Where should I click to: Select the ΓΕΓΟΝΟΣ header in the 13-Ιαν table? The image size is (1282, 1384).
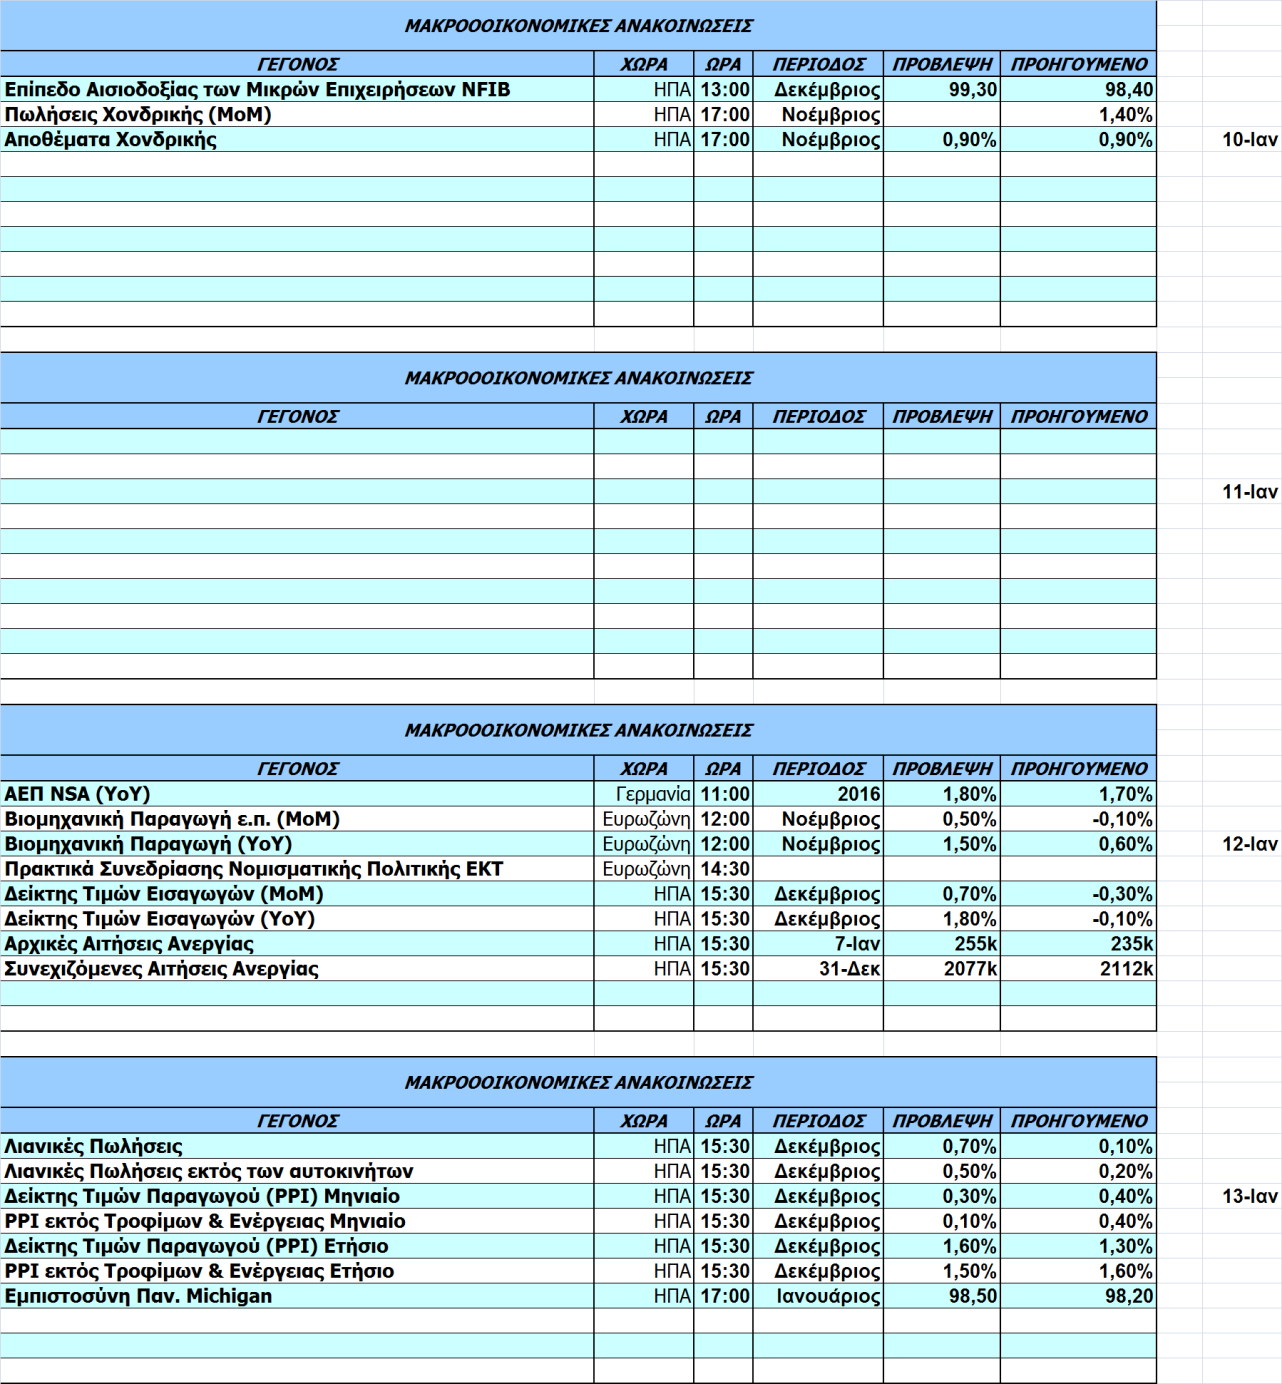297,1121
